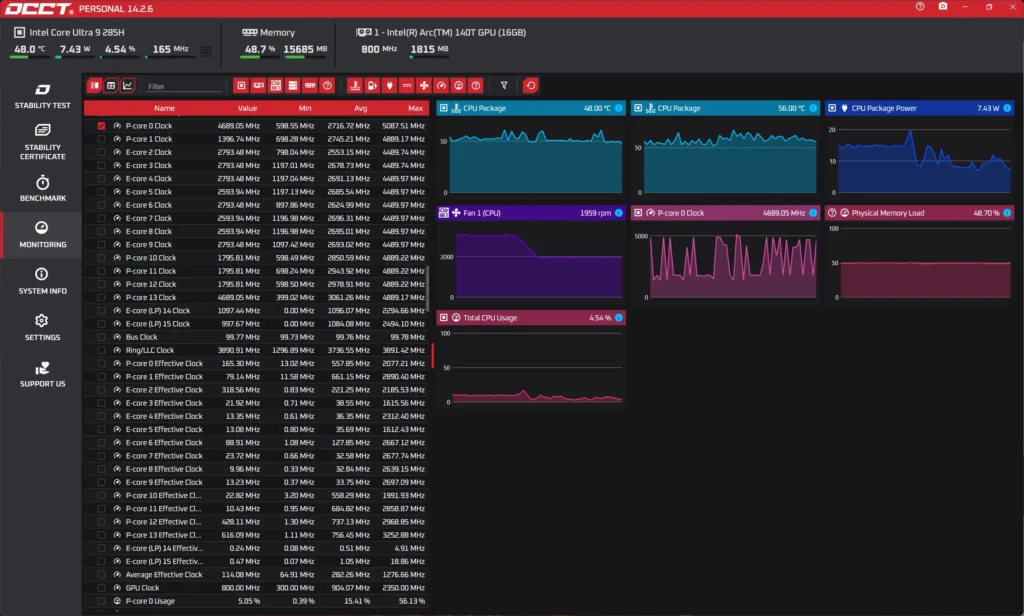Screen dimensions: 1024x616
Task: Click the square icon on CPU Package Power card
Action: (x=832, y=108)
